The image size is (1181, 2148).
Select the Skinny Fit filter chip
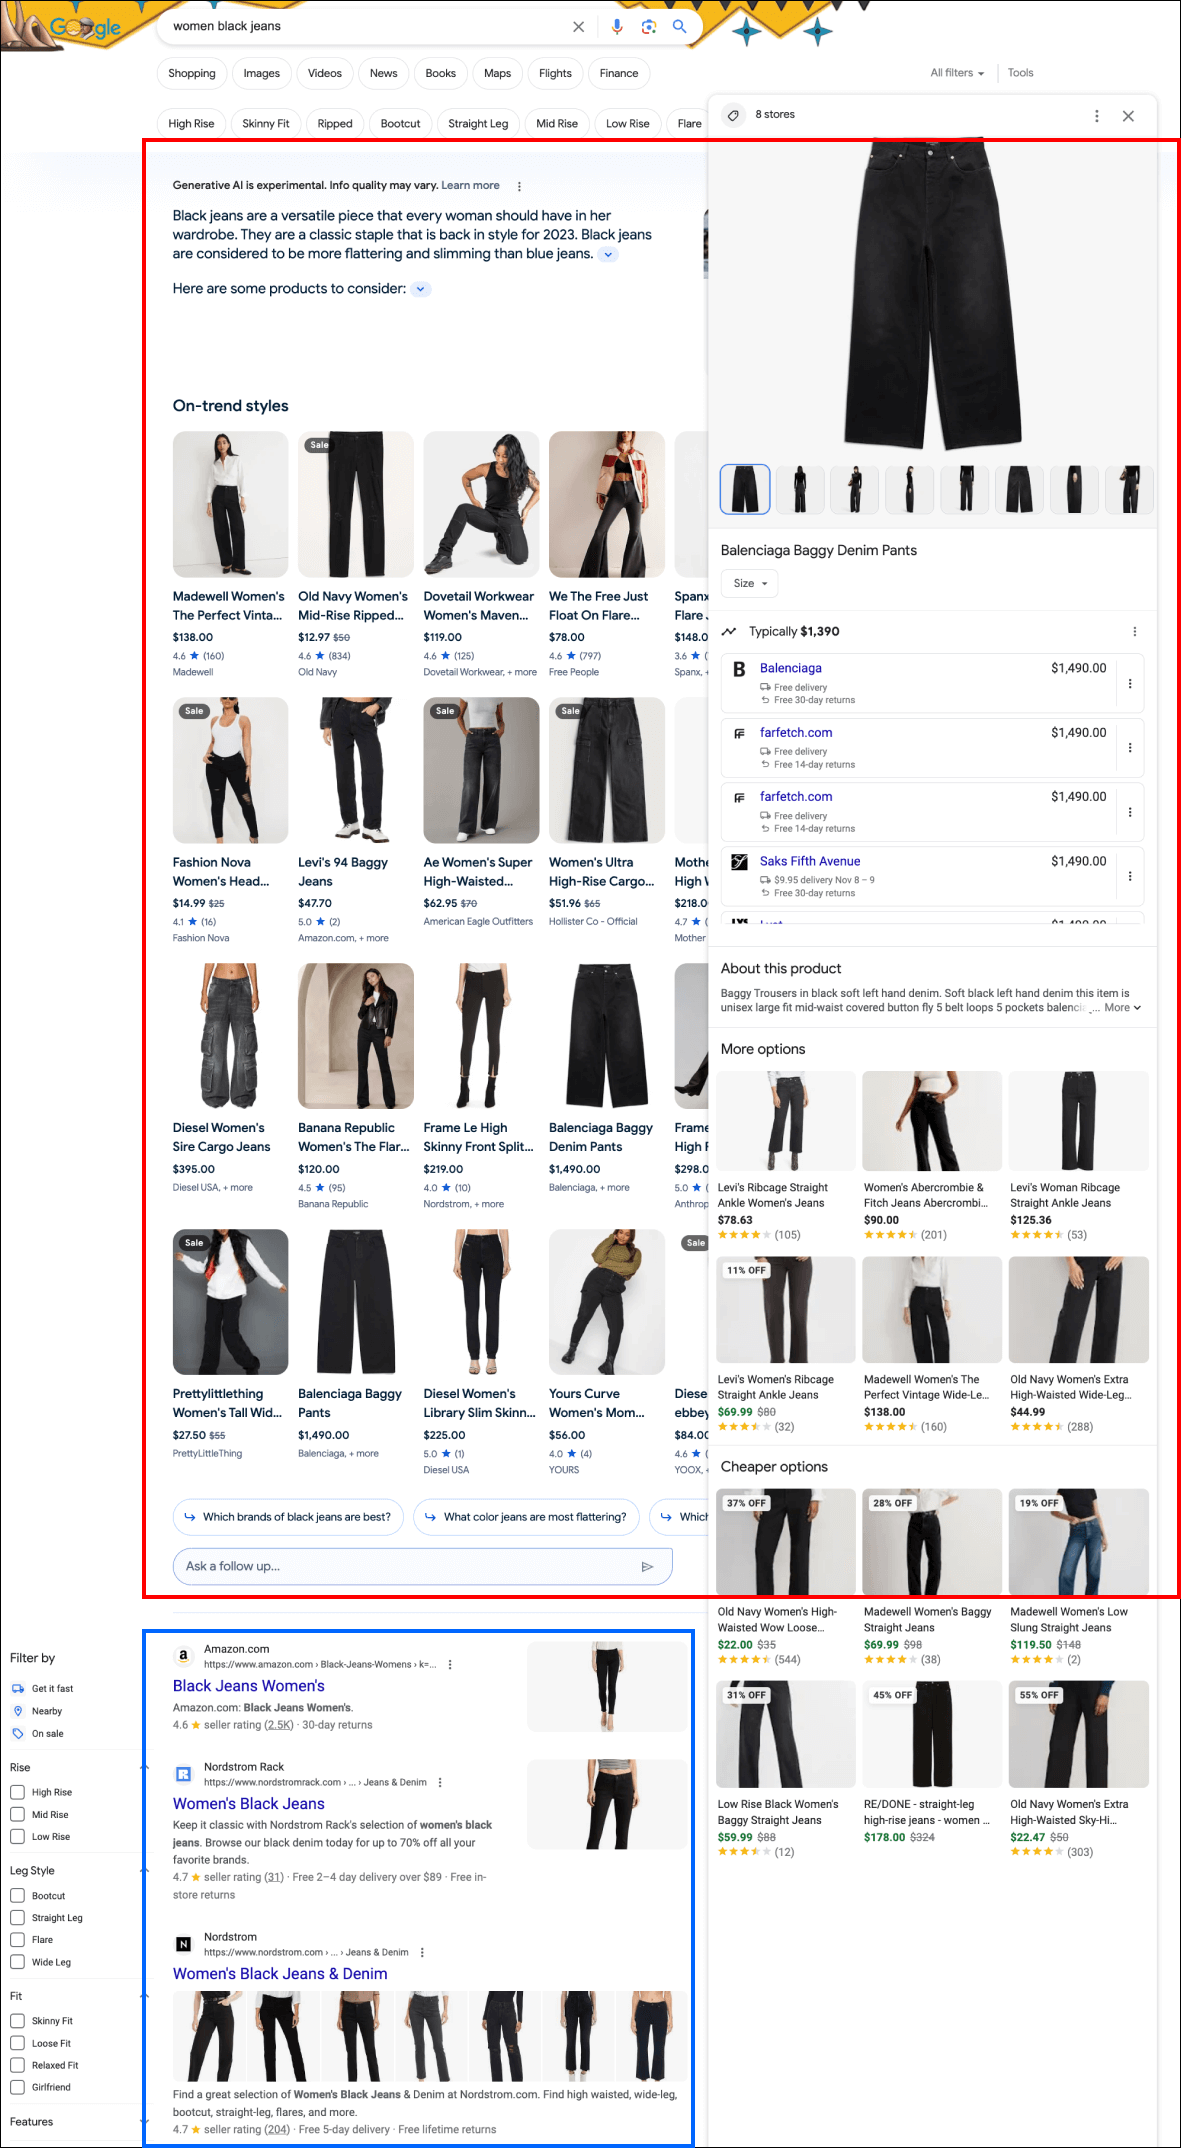coord(266,124)
